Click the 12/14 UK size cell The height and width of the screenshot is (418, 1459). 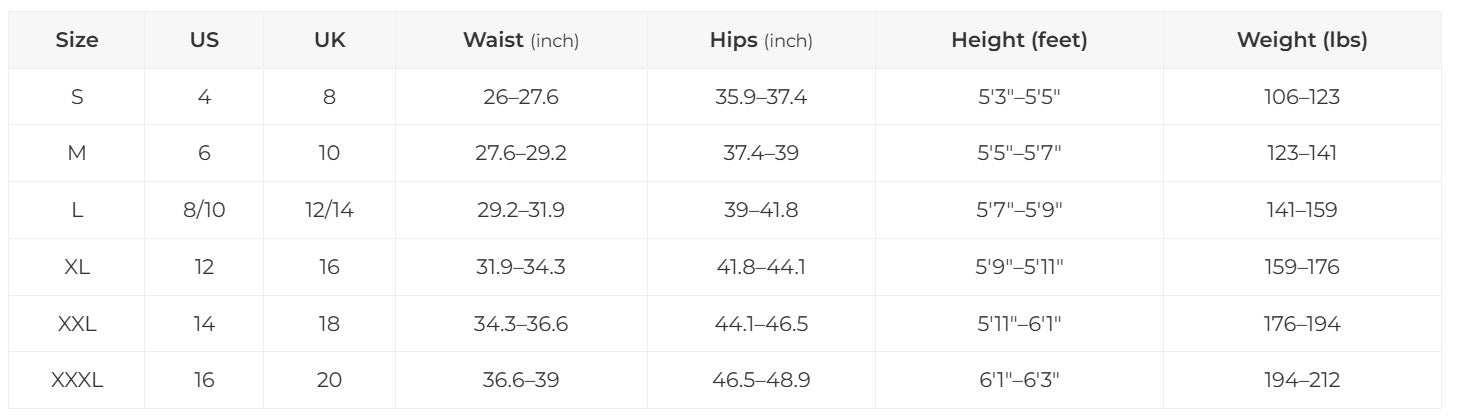(329, 211)
